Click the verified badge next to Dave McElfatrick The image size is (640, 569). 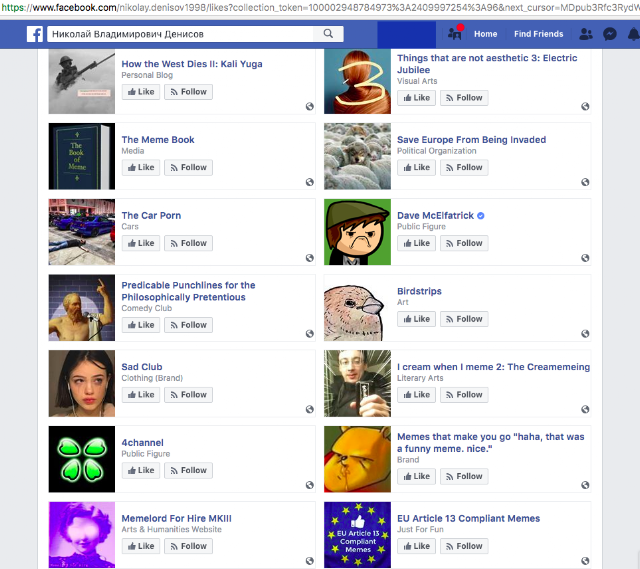[x=481, y=216]
